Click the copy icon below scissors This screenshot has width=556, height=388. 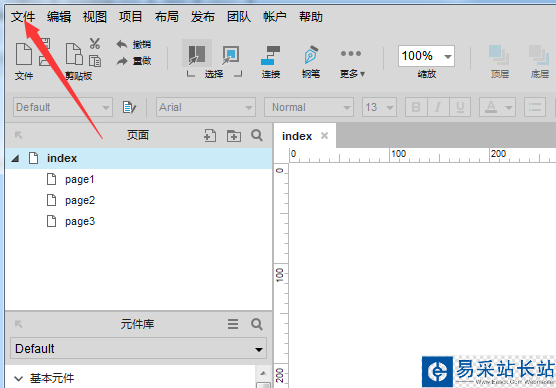95,61
